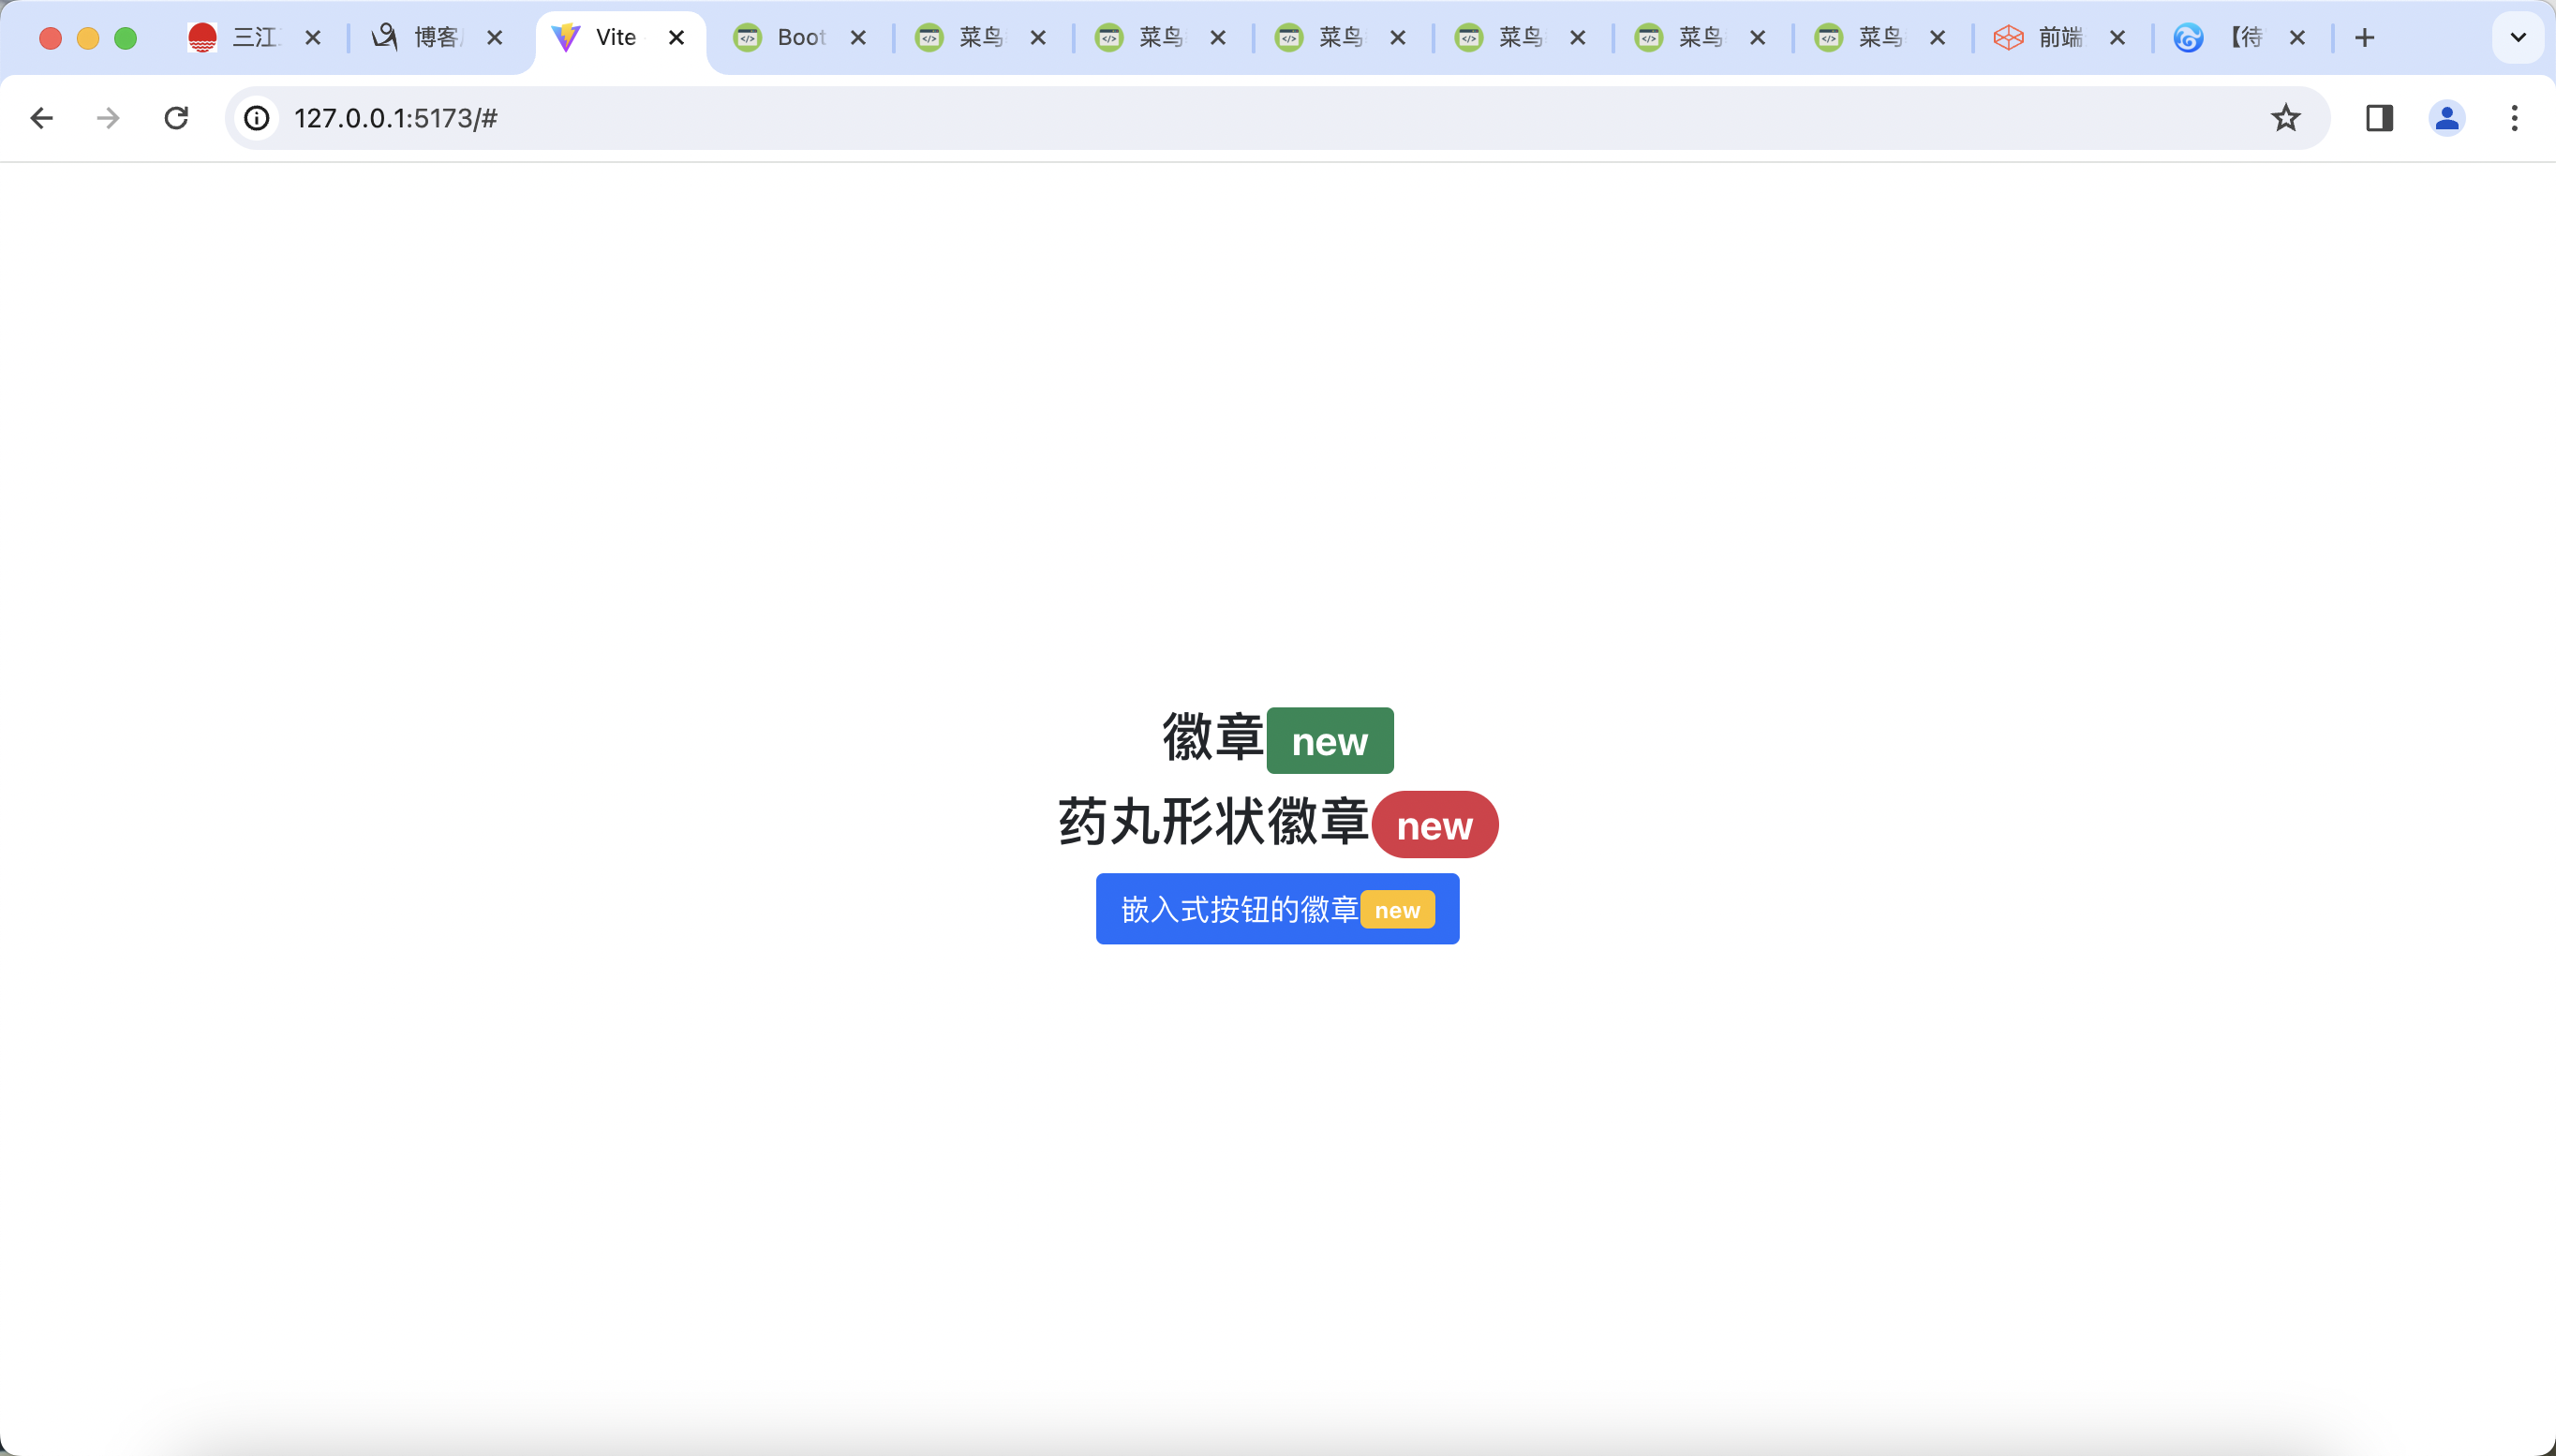Click the 药丸形状徽章 heading text
This screenshot has height=1456, width=2556.
1213,823
